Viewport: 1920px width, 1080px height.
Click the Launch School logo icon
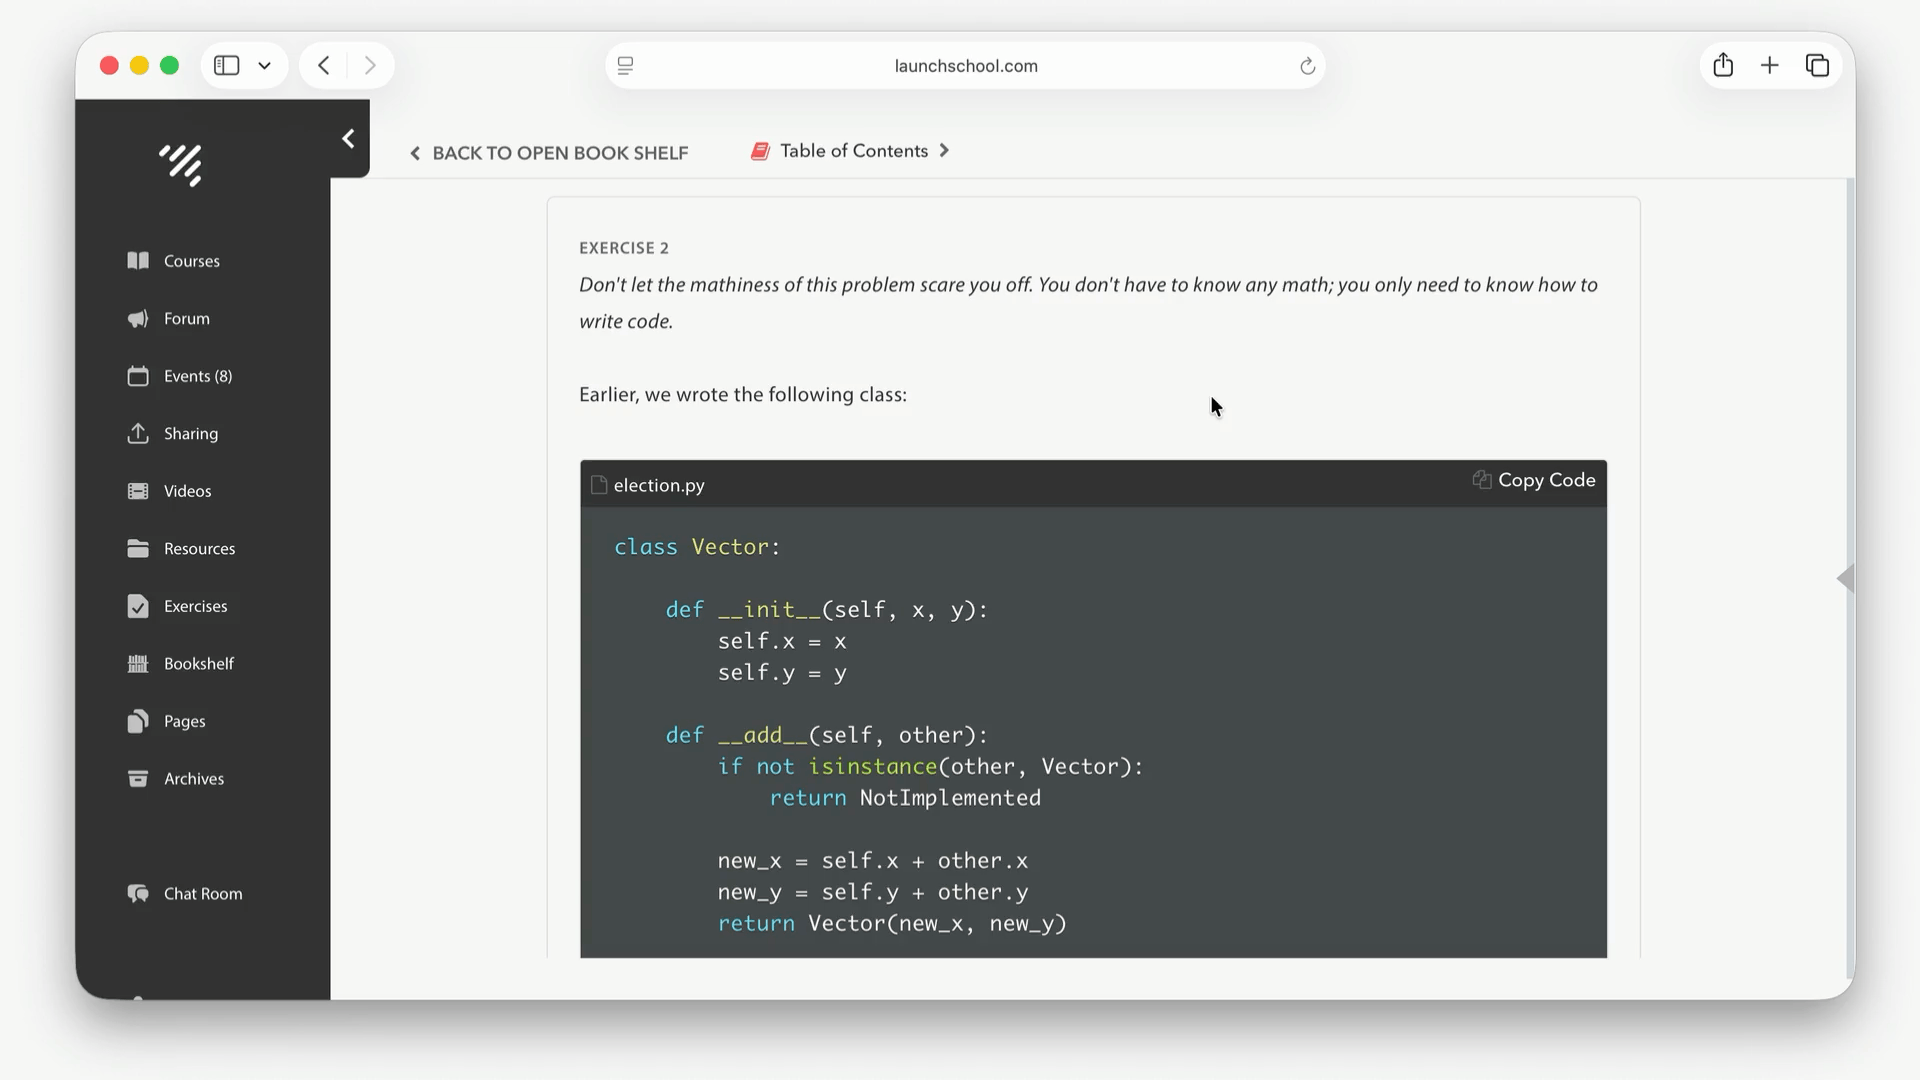(x=181, y=165)
